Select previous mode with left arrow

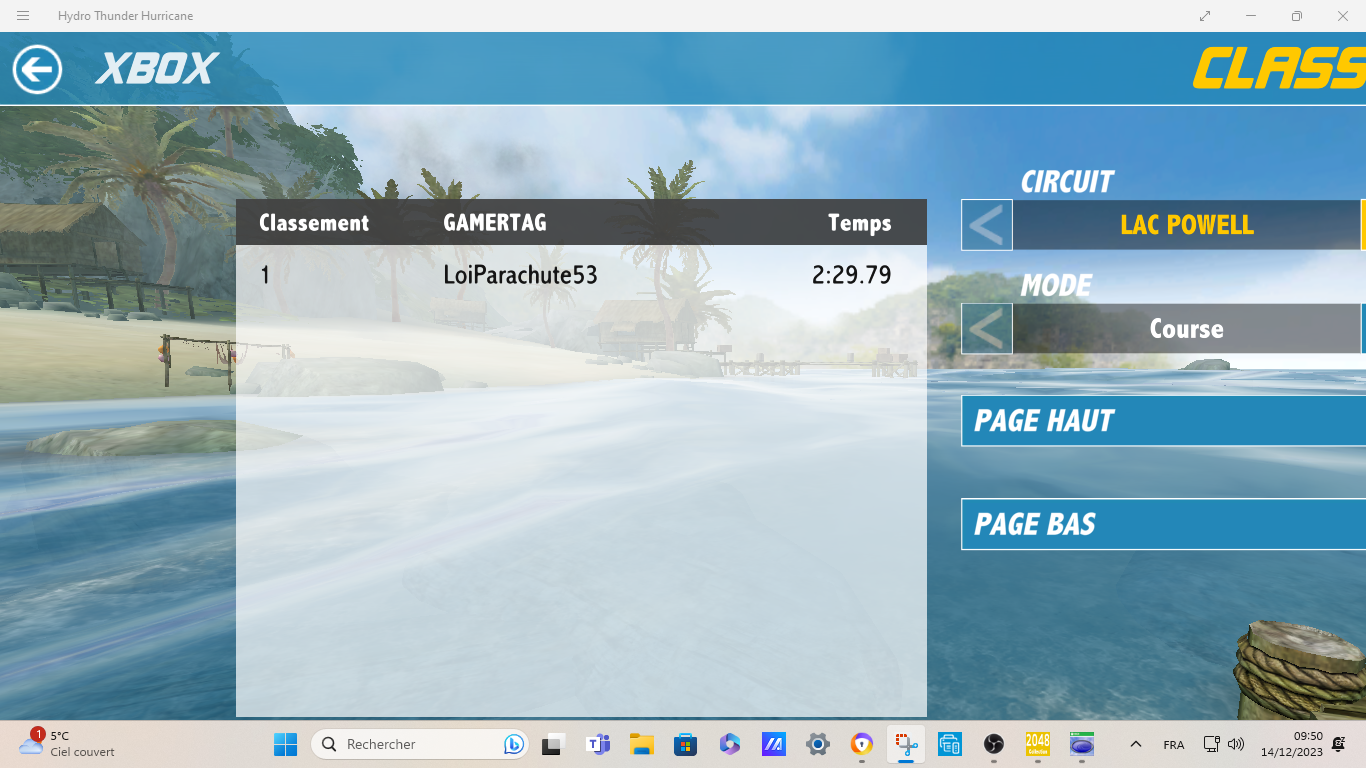click(987, 329)
